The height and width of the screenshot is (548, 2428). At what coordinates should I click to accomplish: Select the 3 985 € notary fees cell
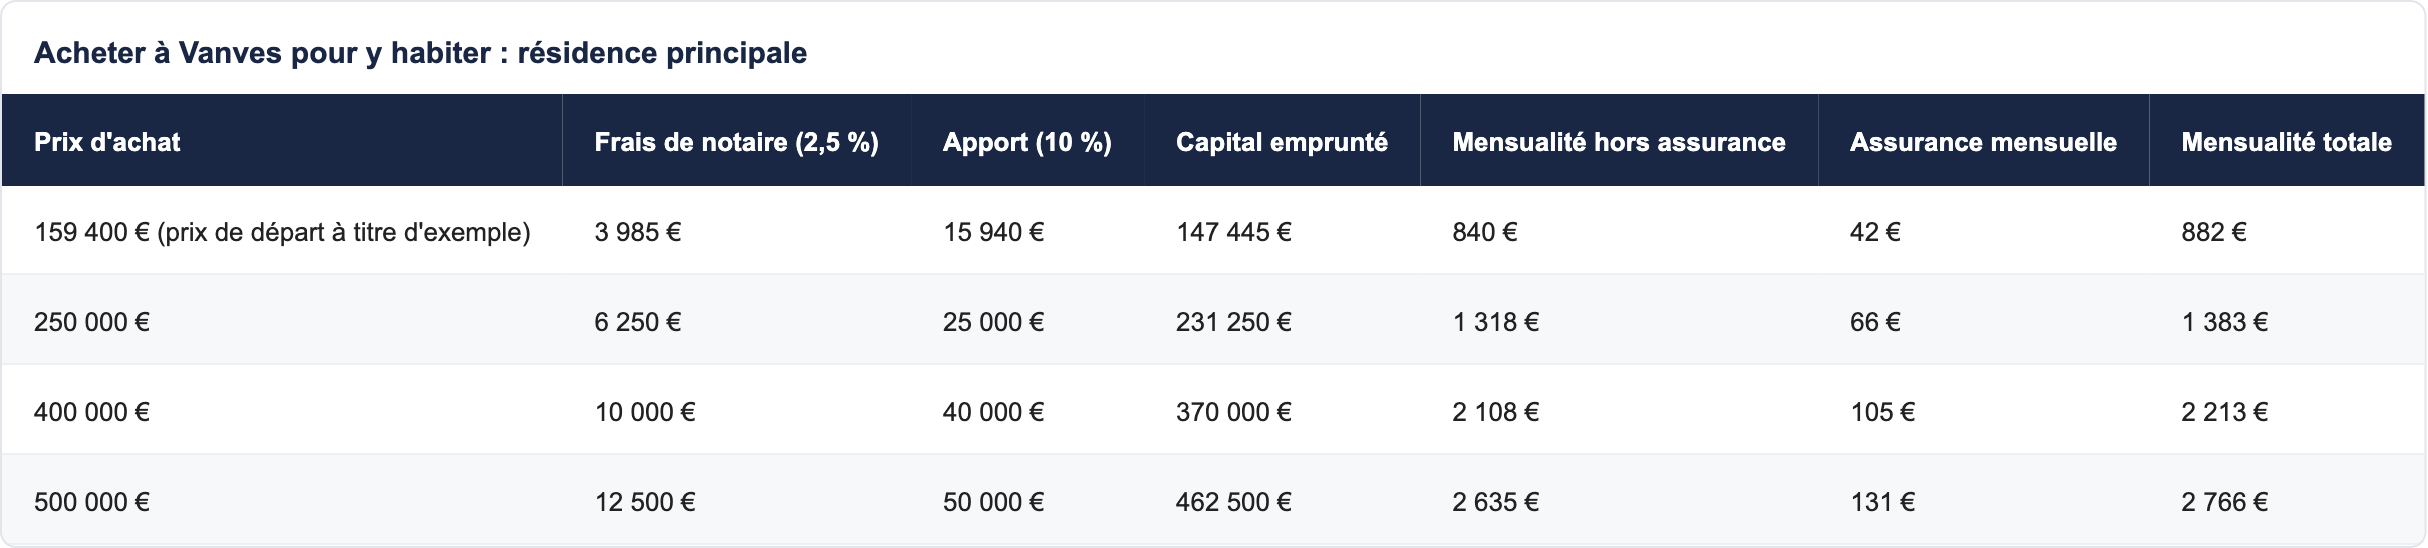[737, 231]
